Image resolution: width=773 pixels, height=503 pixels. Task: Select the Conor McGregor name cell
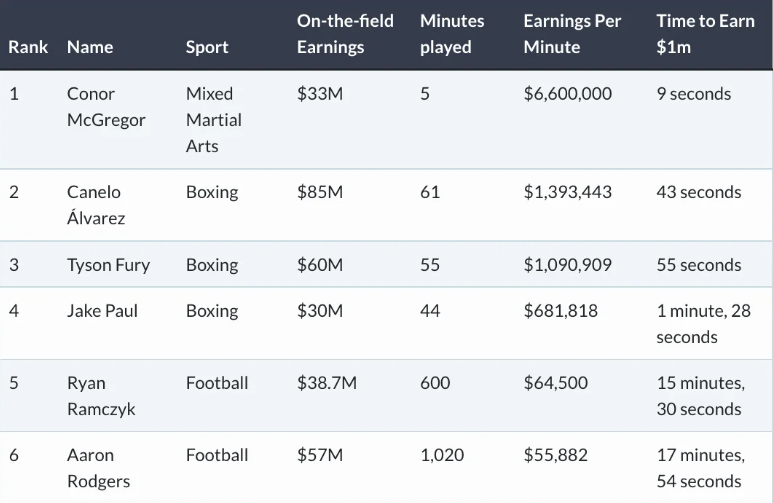tap(106, 107)
